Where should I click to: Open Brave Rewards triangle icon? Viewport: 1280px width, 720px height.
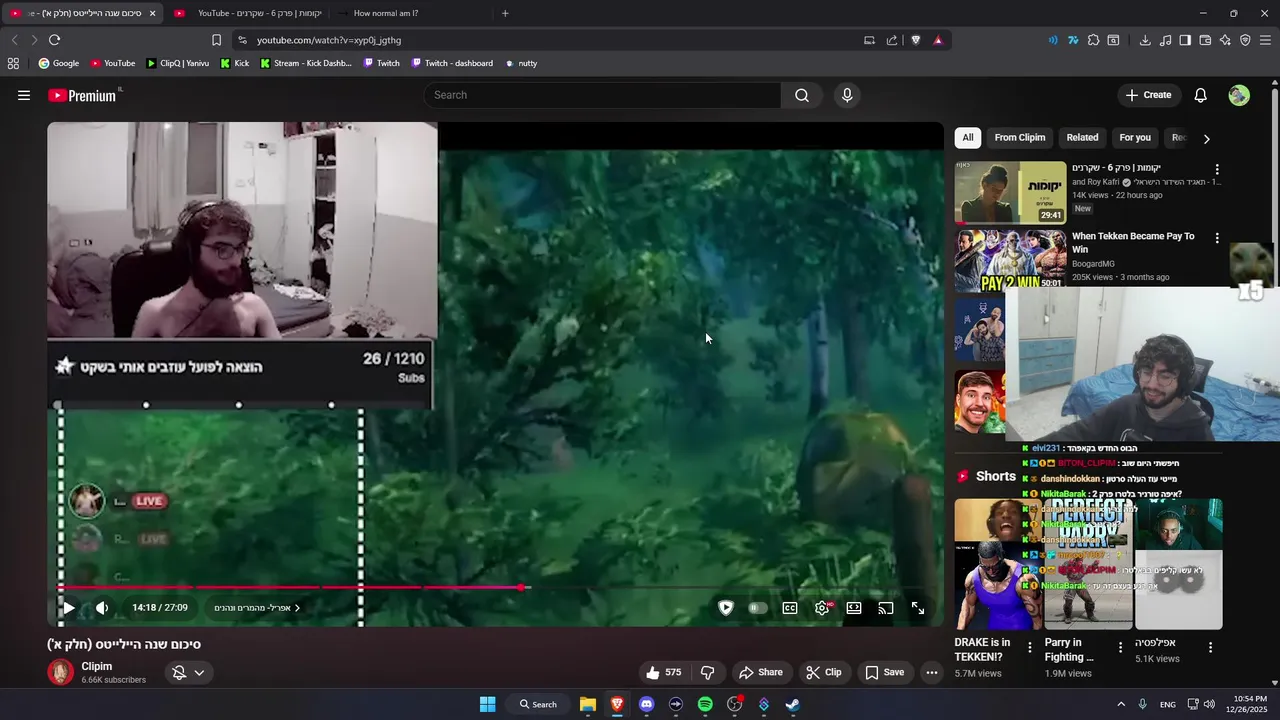click(x=938, y=40)
